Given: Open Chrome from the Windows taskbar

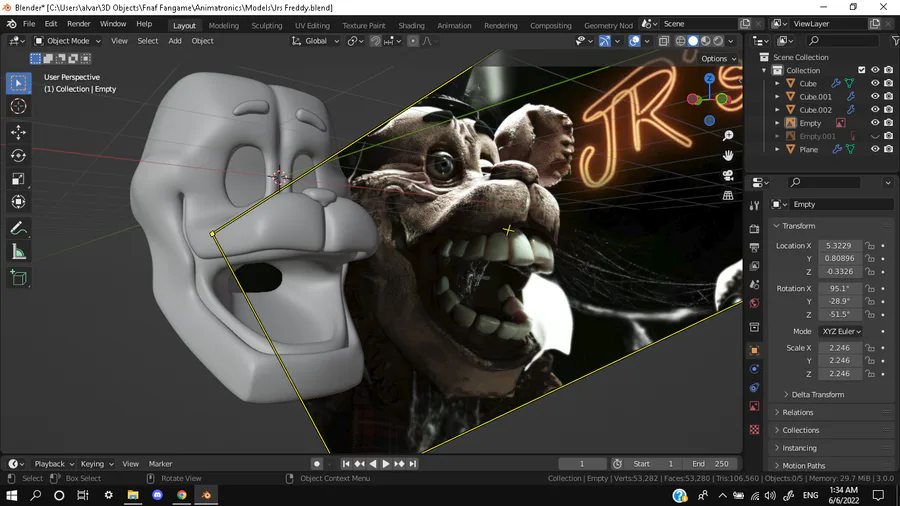Looking at the screenshot, I should [181, 495].
